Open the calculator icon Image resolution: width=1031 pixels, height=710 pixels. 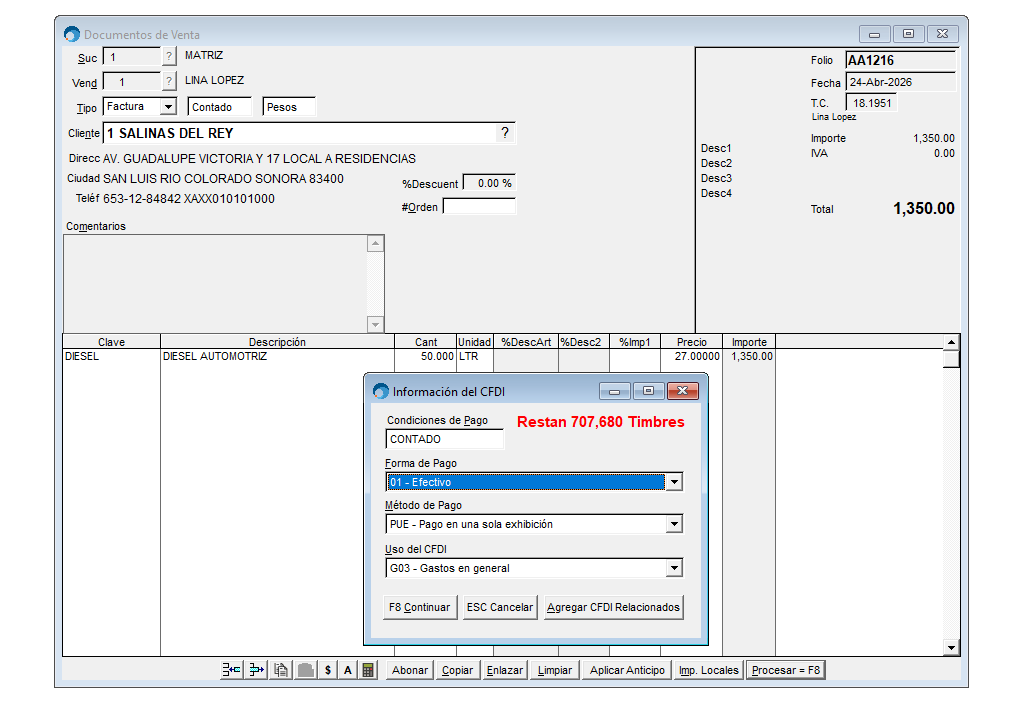click(x=368, y=670)
